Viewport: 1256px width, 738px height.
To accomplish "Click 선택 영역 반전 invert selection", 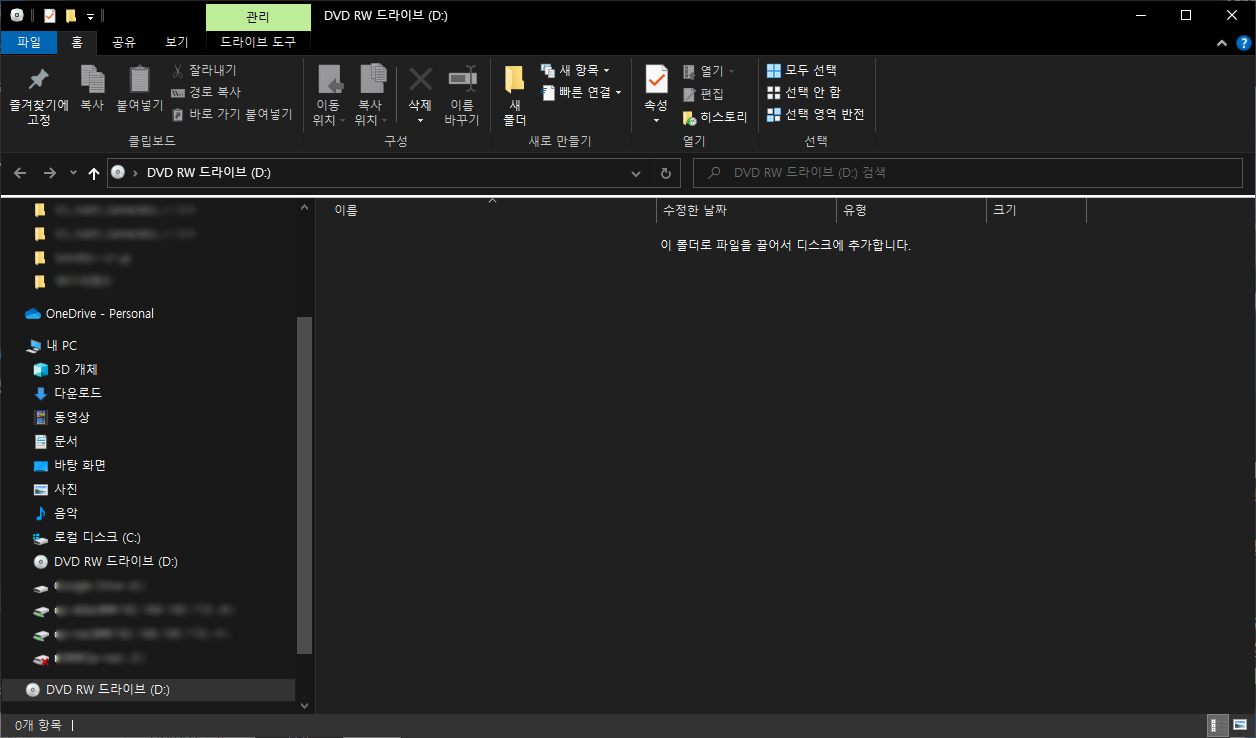I will (x=816, y=114).
